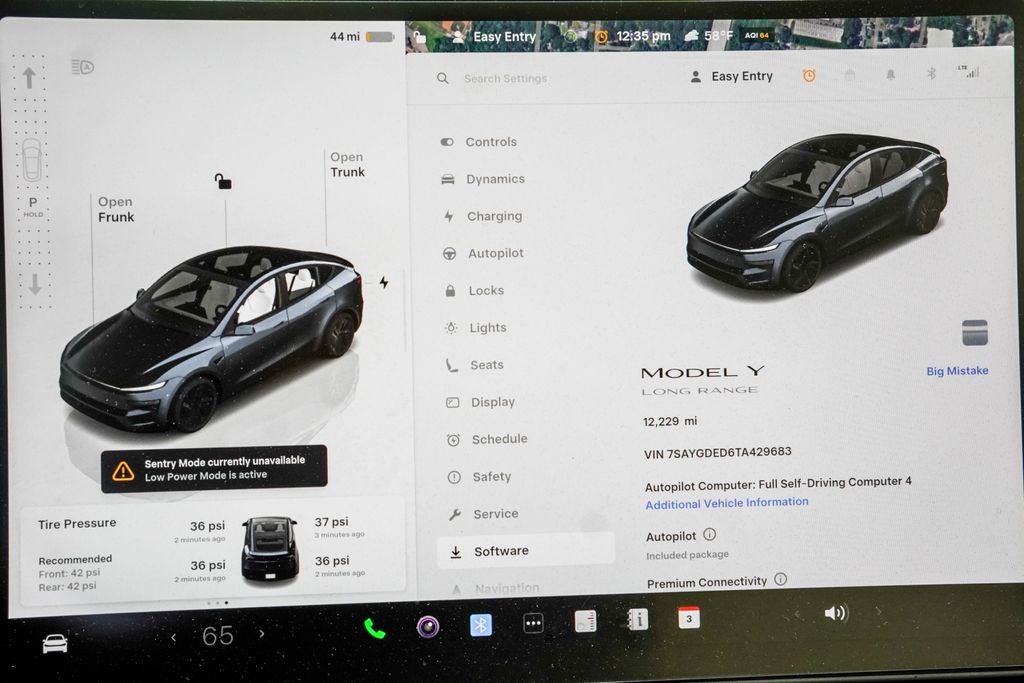The image size is (1024, 683).
Task: Tap the notification bell in the settings header
Action: click(890, 75)
